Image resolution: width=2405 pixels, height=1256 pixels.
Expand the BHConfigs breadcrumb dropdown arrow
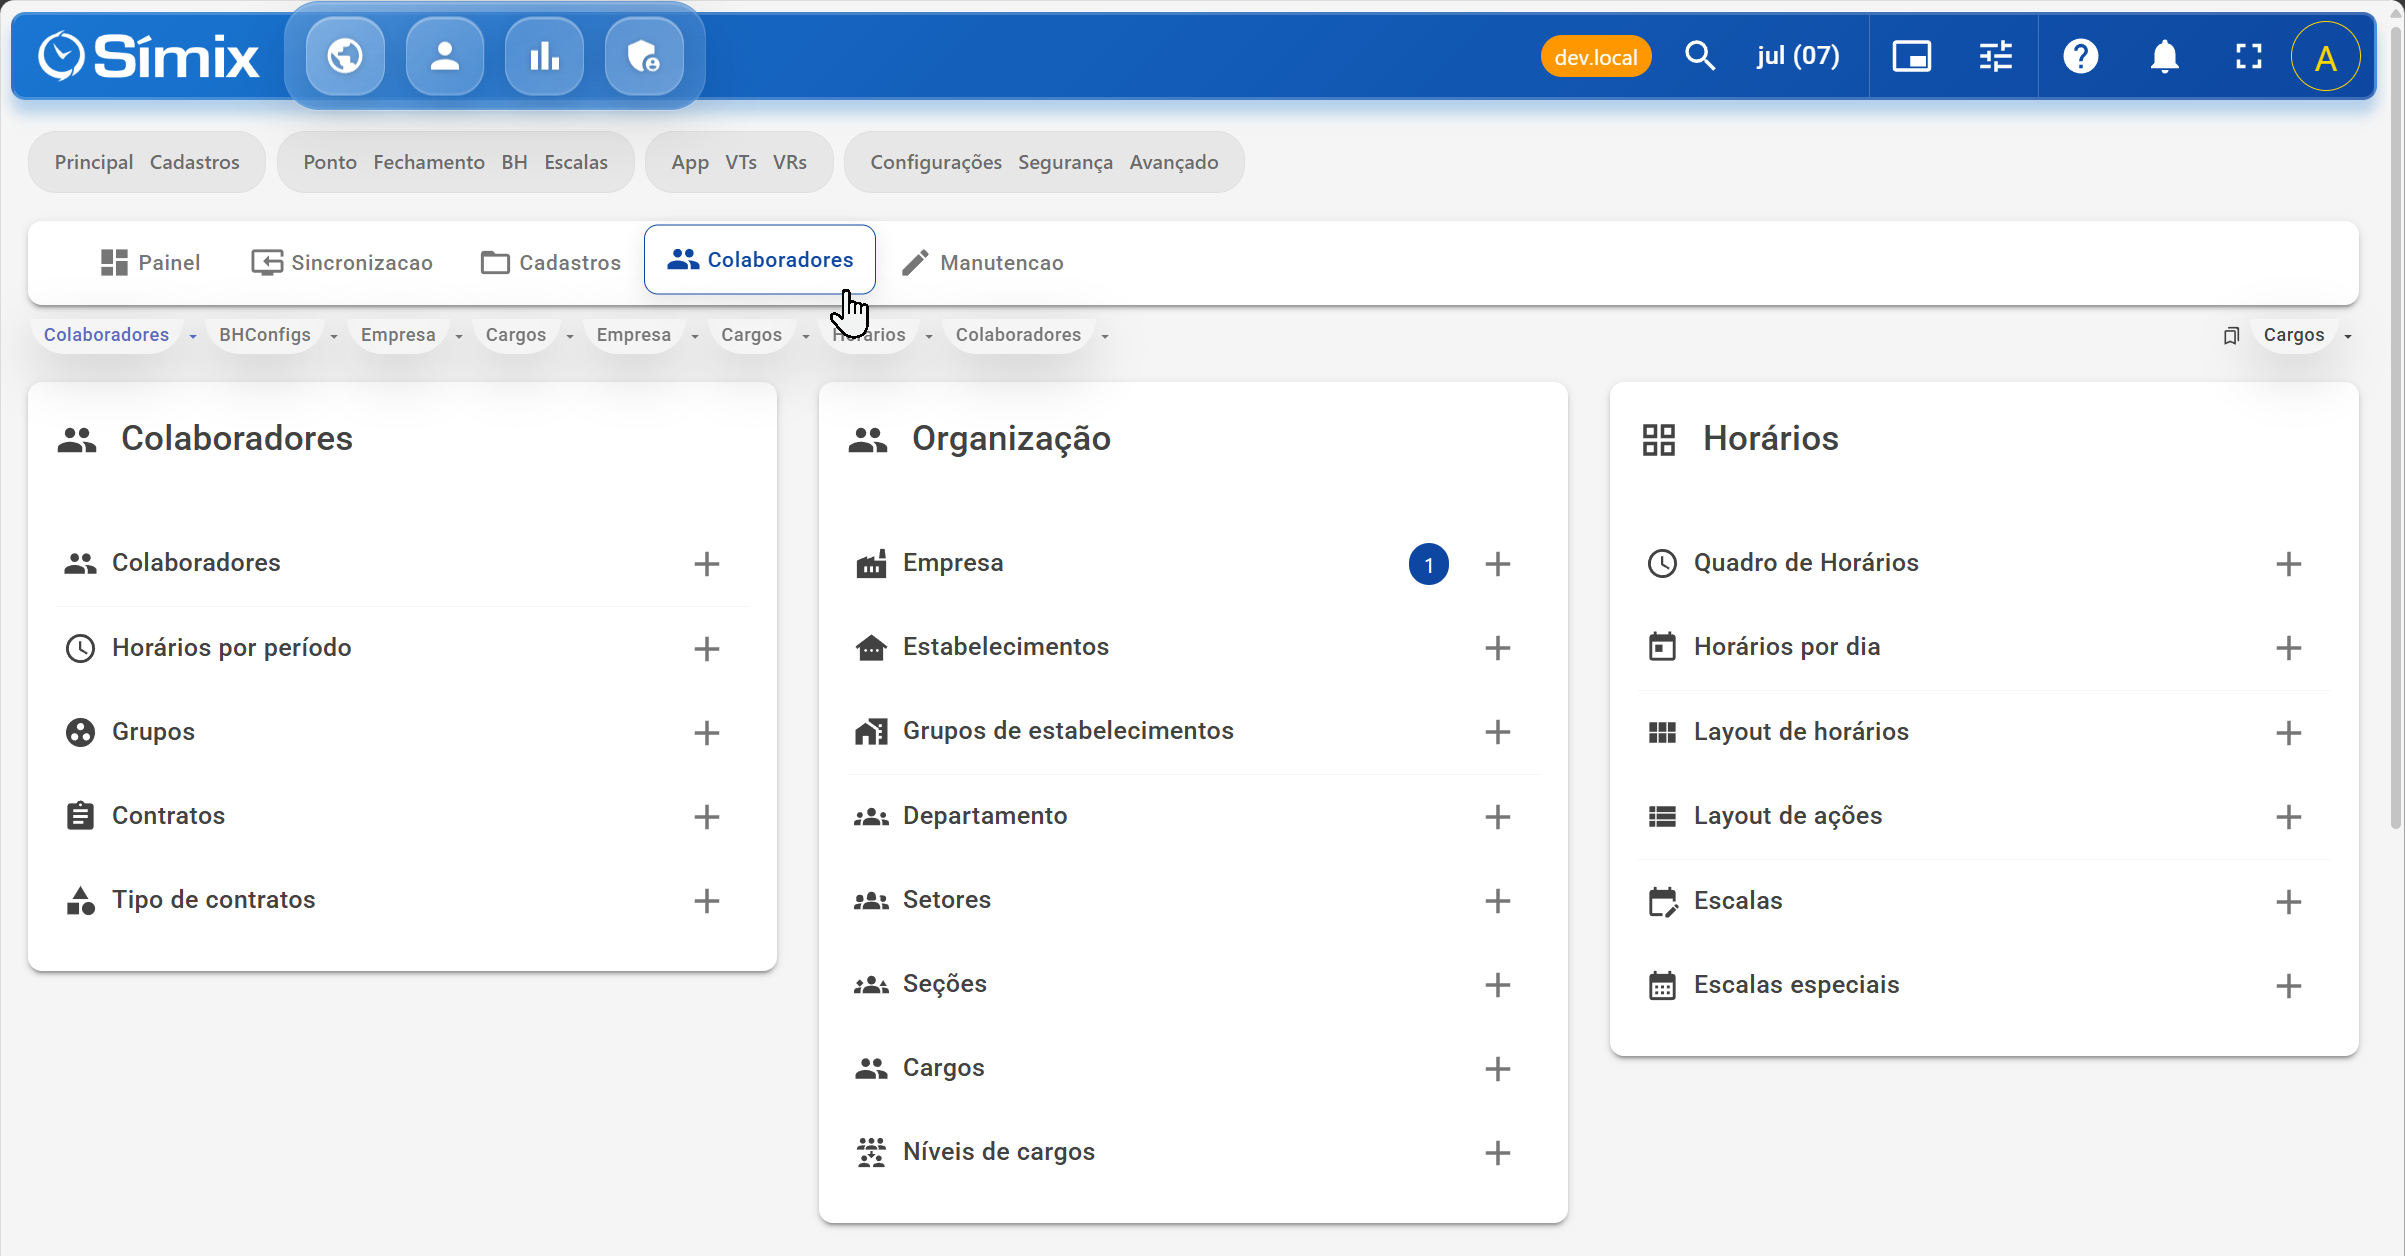[x=334, y=336]
